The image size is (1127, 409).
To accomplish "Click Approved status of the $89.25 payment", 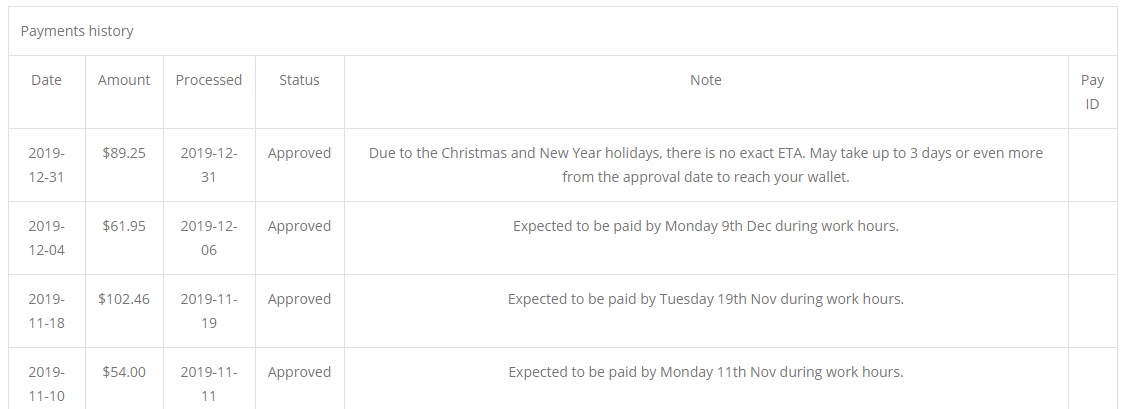I will coord(299,153).
